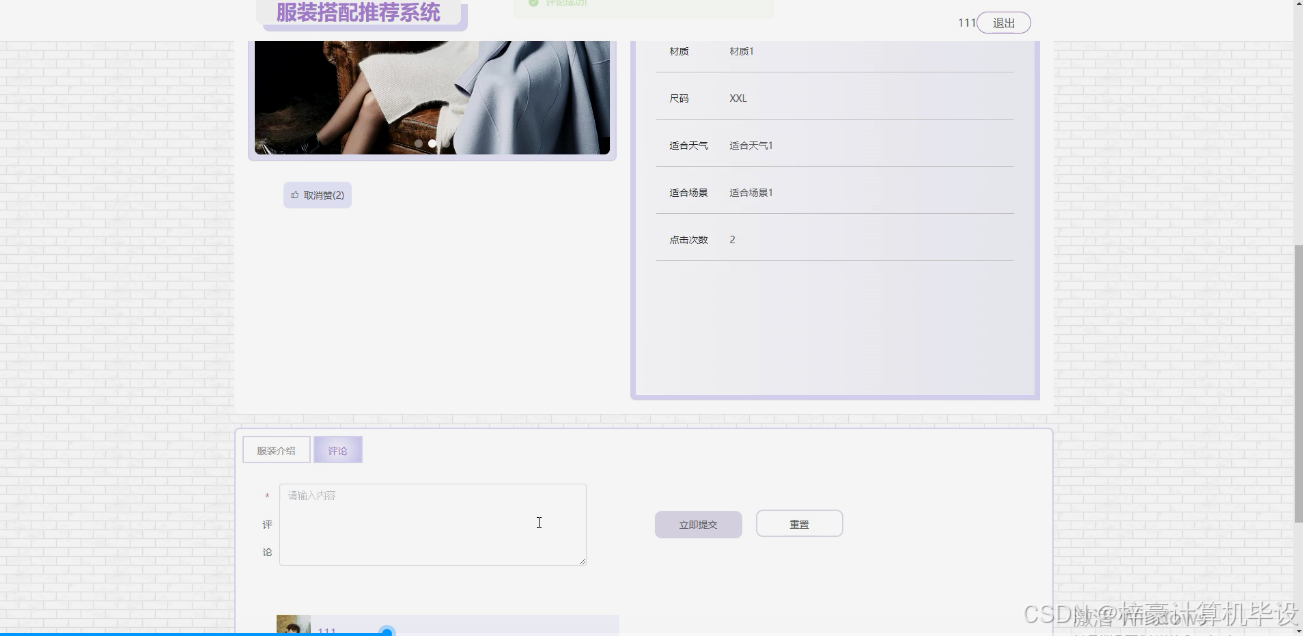This screenshot has height=636, width=1303.
Task: Click the 点击次数 label
Action: pos(689,240)
